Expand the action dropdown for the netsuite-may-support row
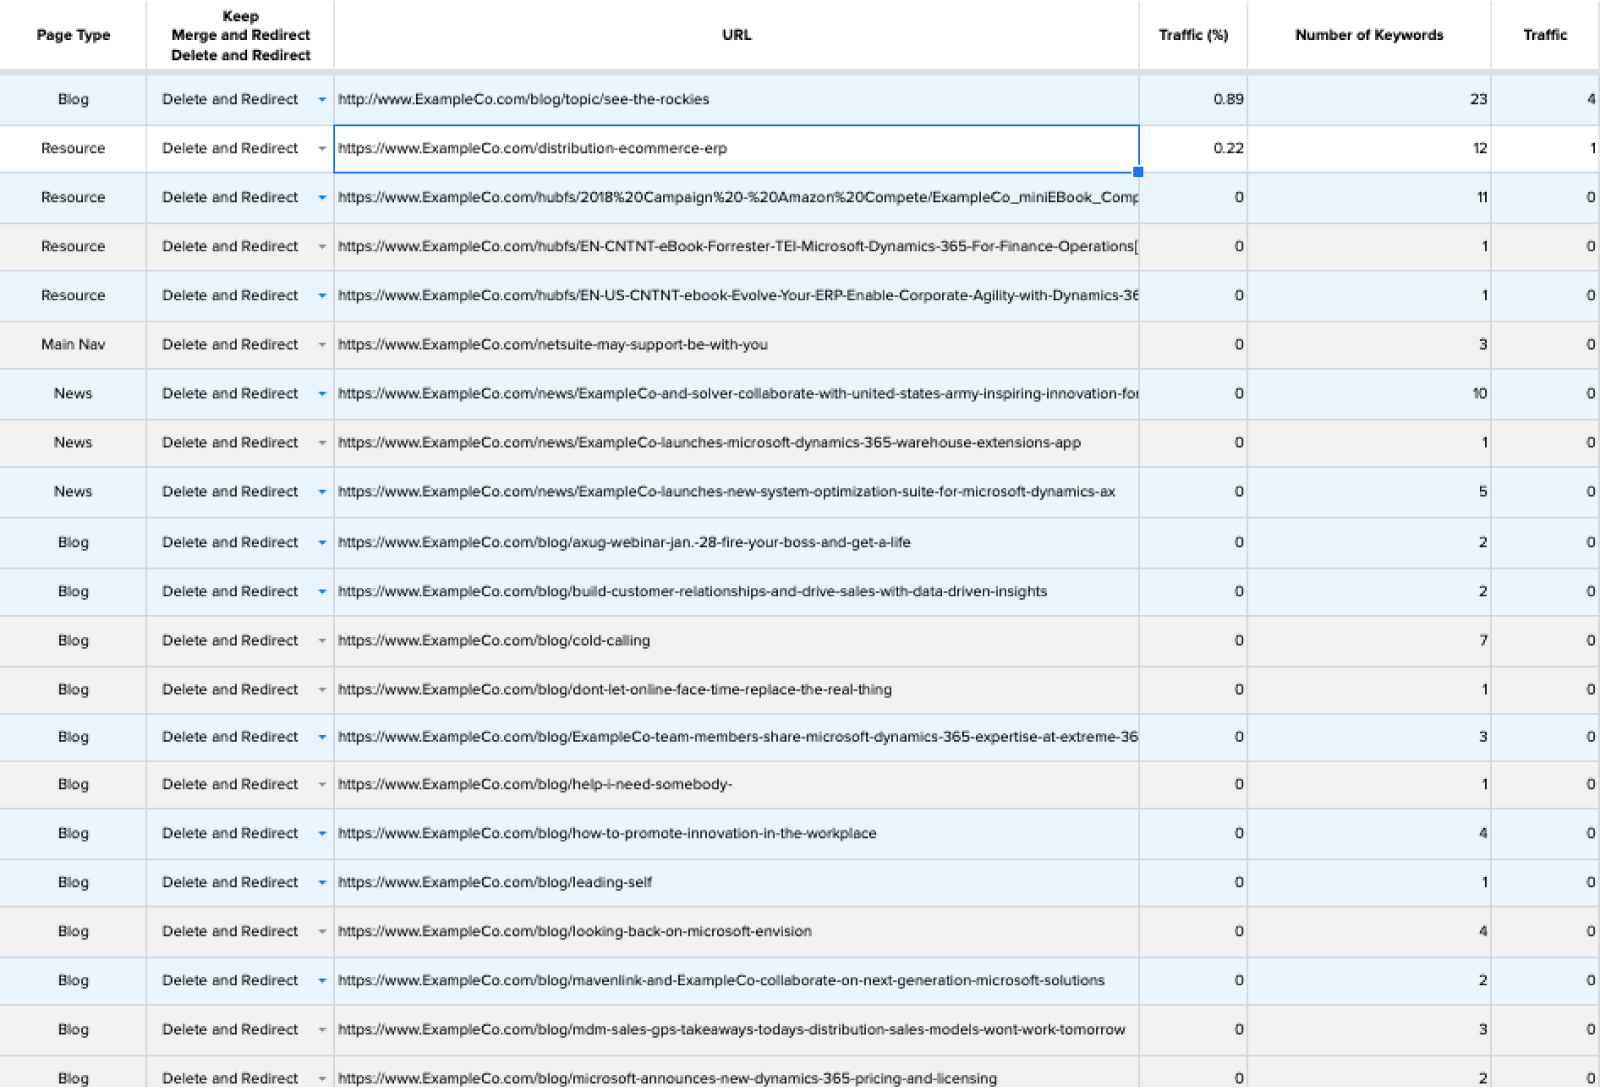The image size is (1600, 1088). click(x=322, y=345)
